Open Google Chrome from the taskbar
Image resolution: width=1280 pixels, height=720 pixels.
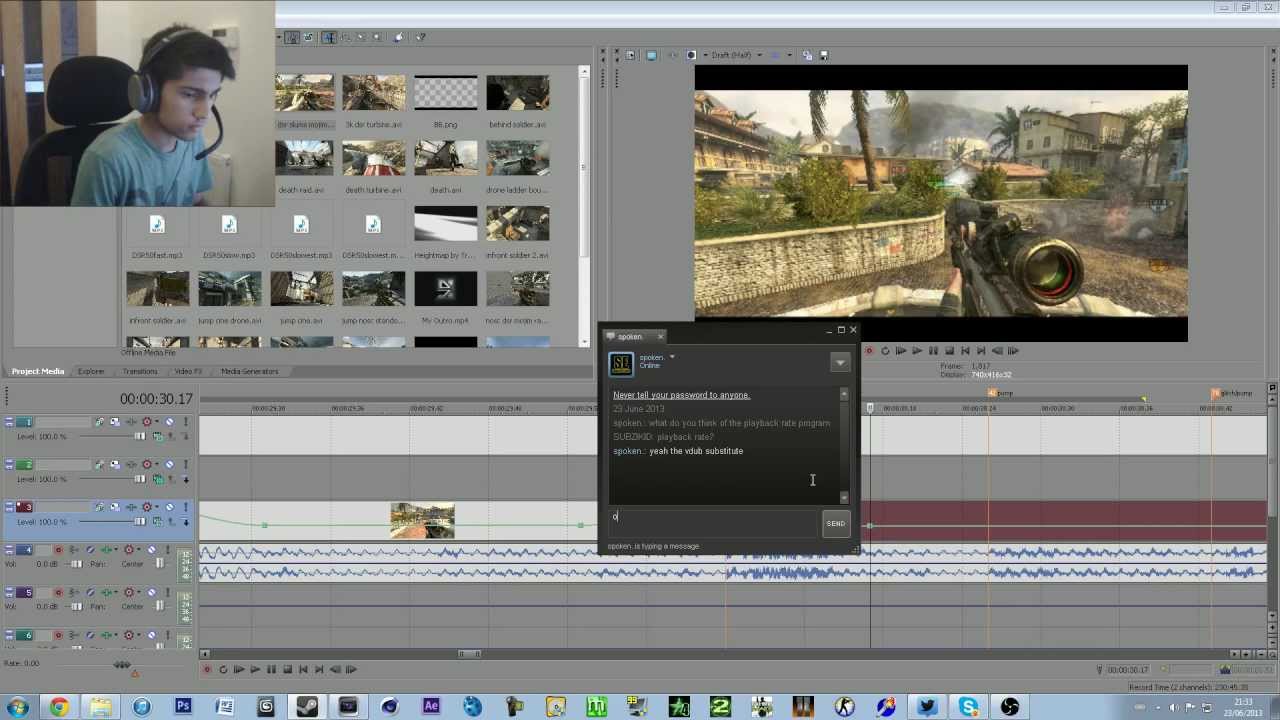(x=59, y=707)
